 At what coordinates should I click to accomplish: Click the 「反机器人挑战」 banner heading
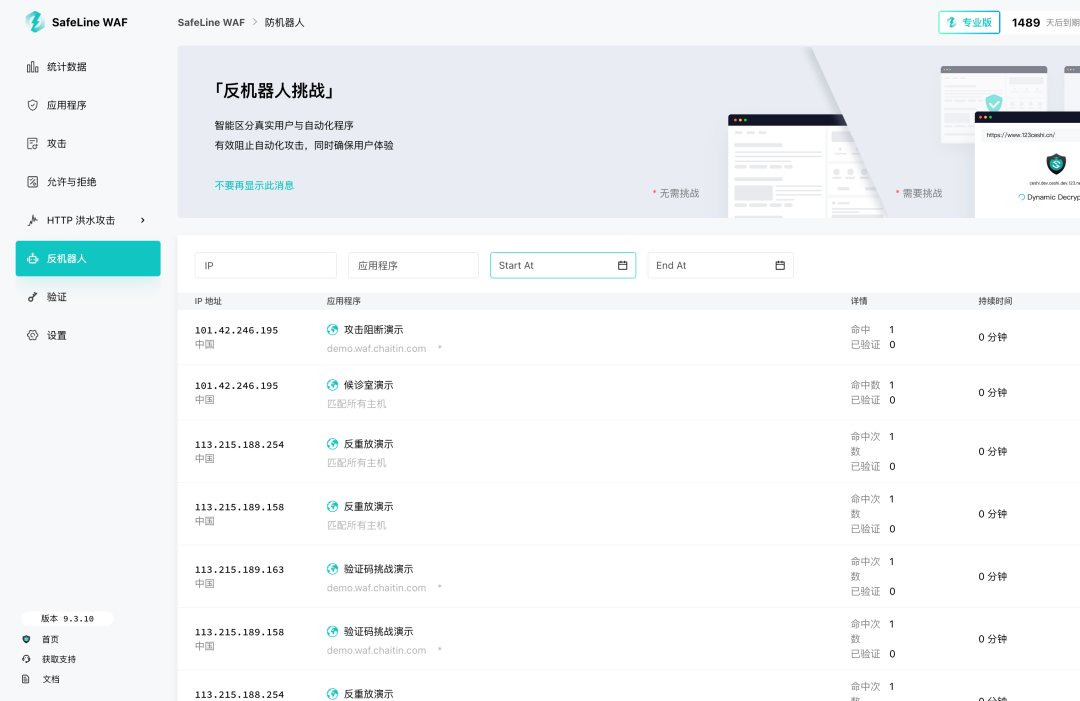[x=275, y=91]
